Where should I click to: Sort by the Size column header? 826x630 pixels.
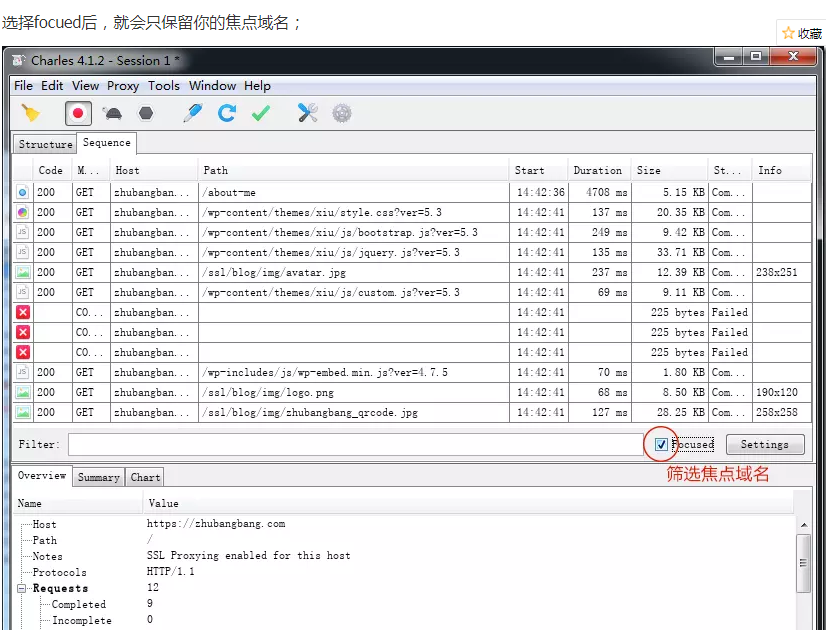670,170
